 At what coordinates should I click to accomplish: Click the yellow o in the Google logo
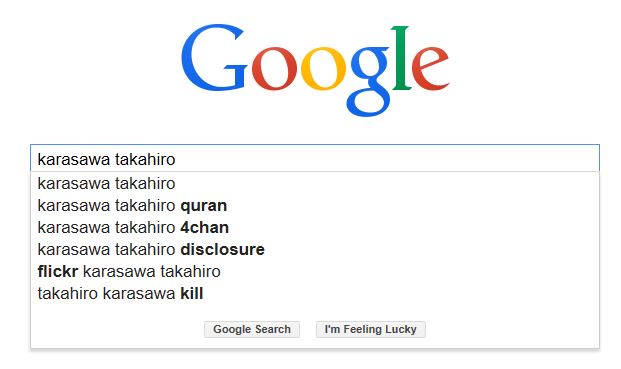click(x=323, y=68)
